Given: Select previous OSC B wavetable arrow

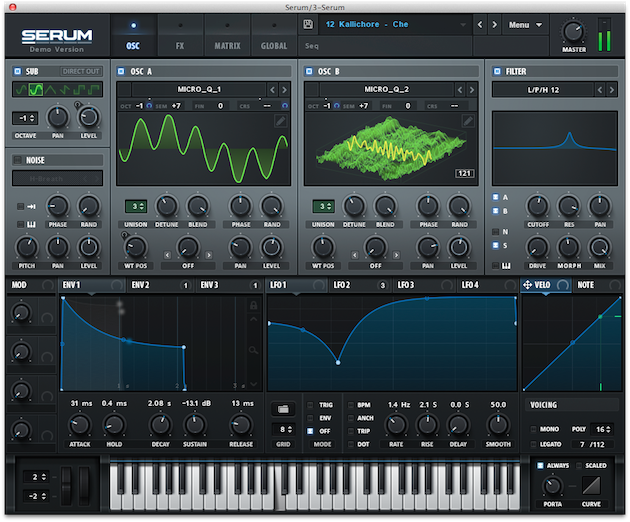Looking at the screenshot, I should [460, 90].
